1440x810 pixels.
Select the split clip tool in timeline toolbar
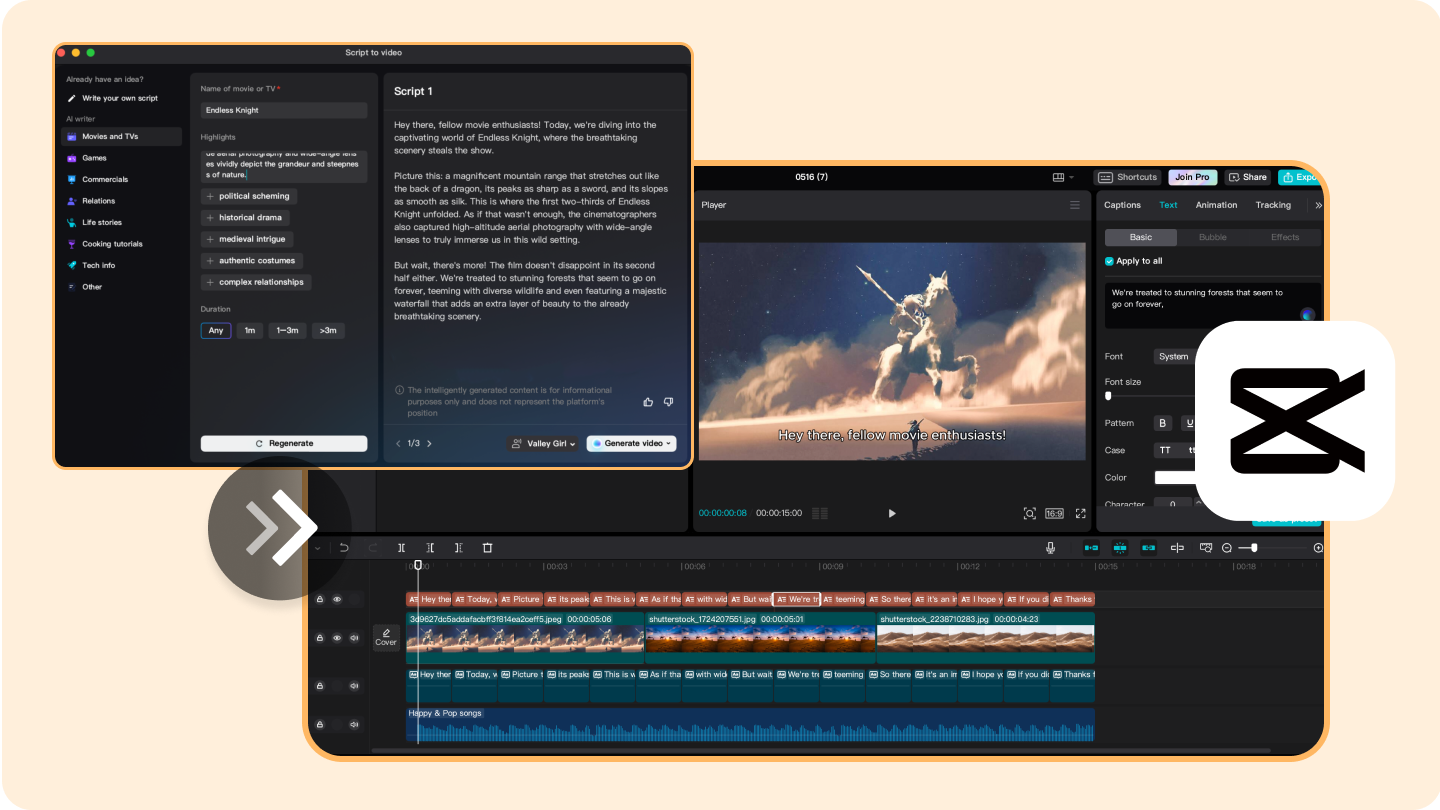pyautogui.click(x=401, y=548)
